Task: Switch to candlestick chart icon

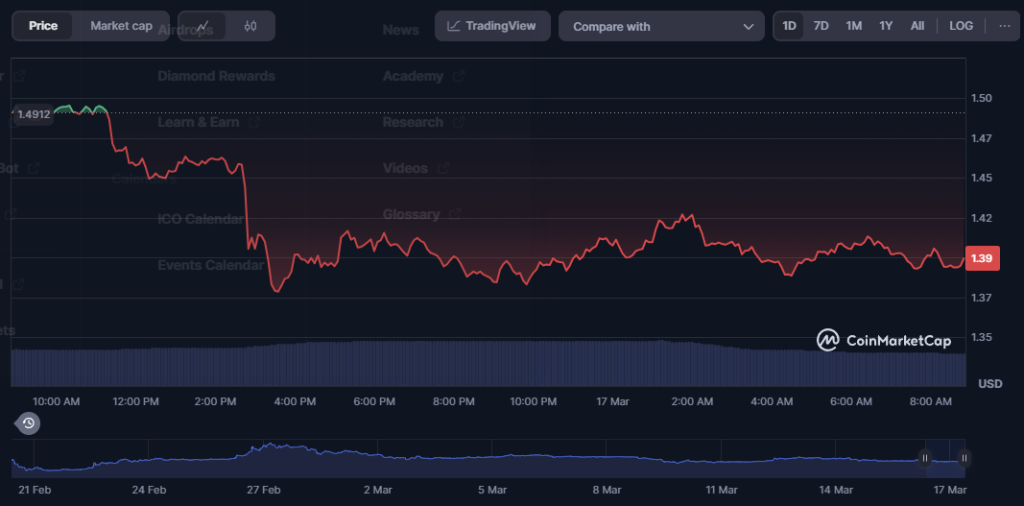Action: (250, 26)
